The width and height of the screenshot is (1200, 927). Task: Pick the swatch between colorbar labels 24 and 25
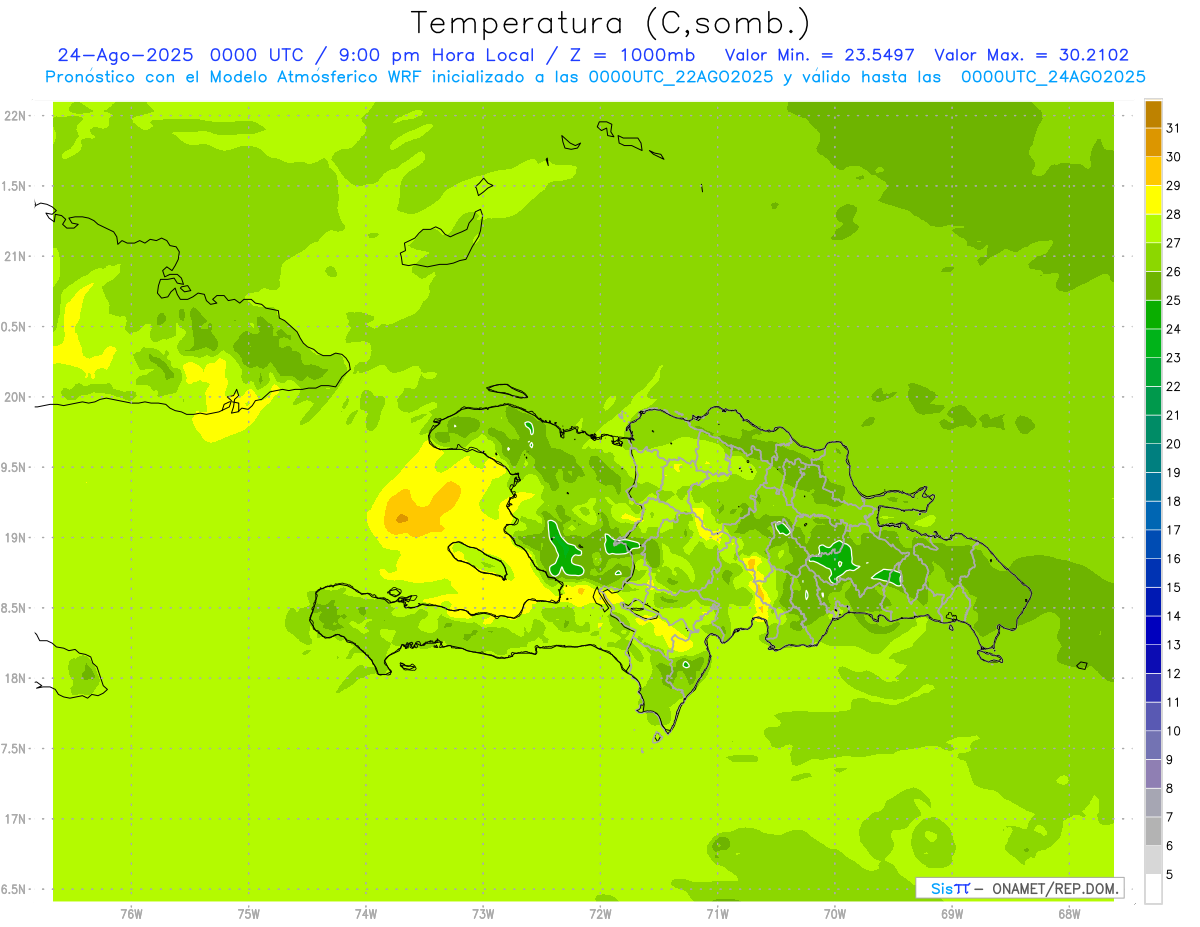pos(1153,315)
